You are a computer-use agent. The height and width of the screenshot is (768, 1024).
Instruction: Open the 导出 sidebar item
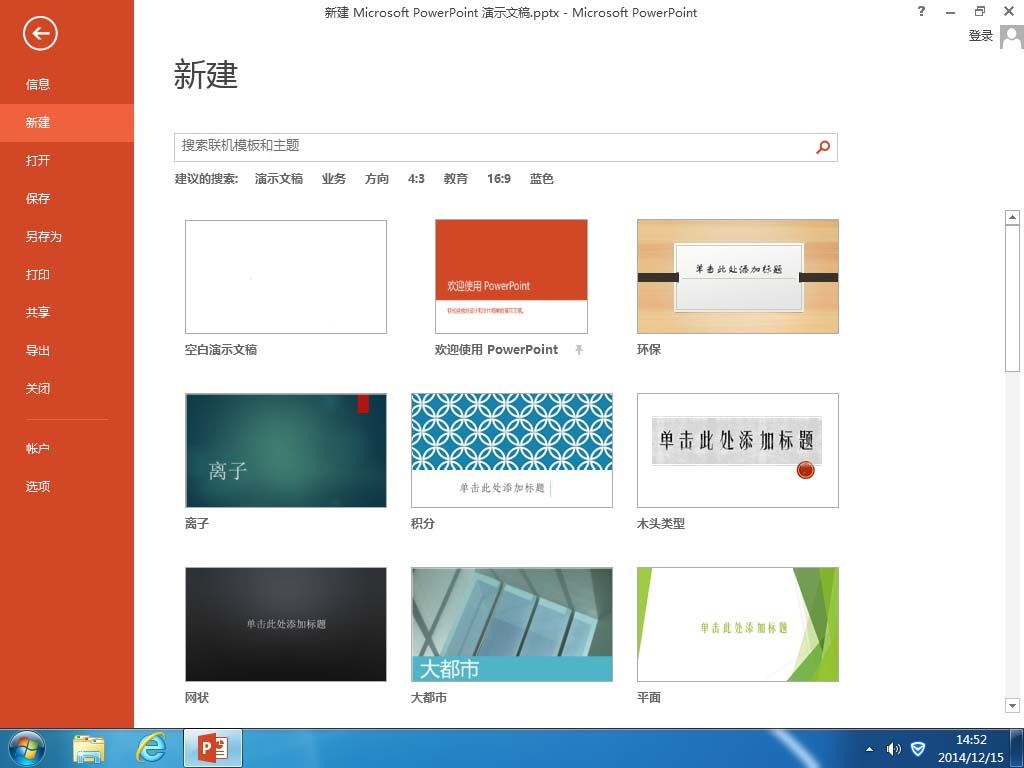click(67, 351)
